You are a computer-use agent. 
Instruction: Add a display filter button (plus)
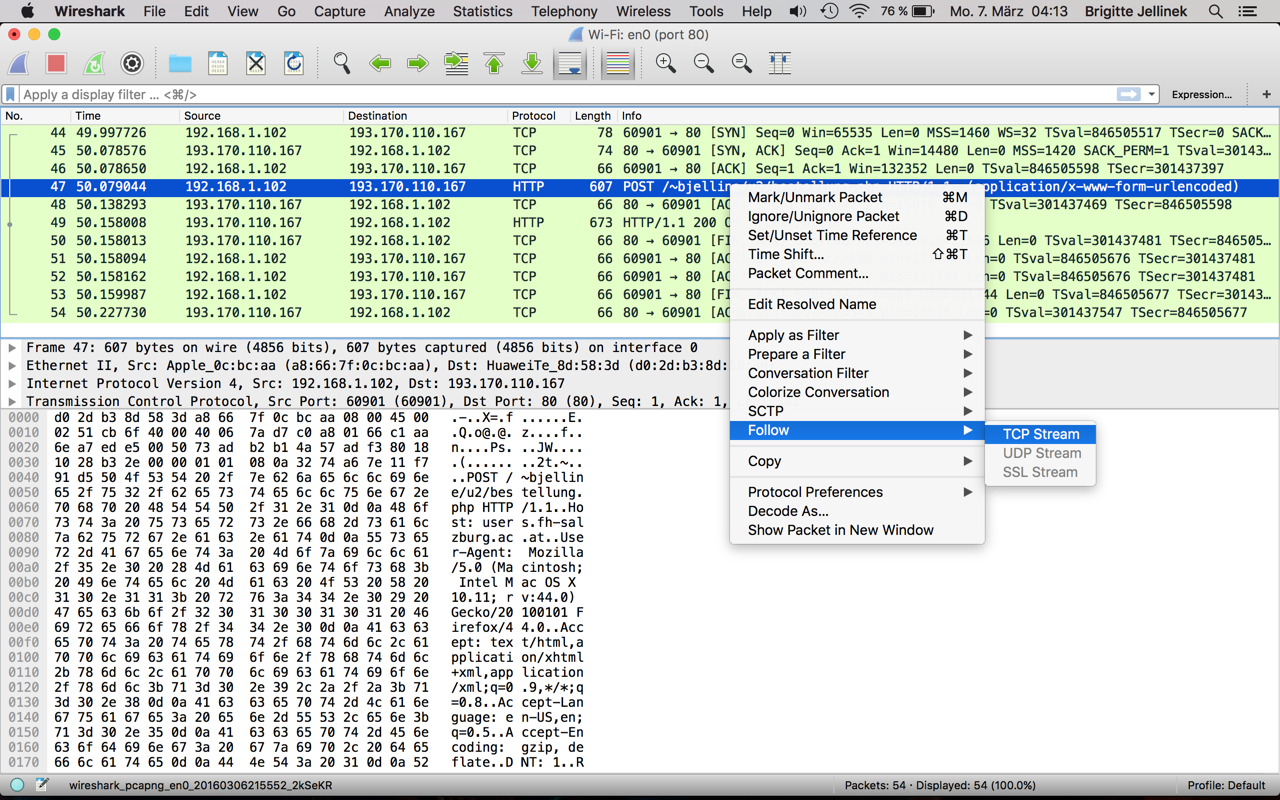[1266, 94]
